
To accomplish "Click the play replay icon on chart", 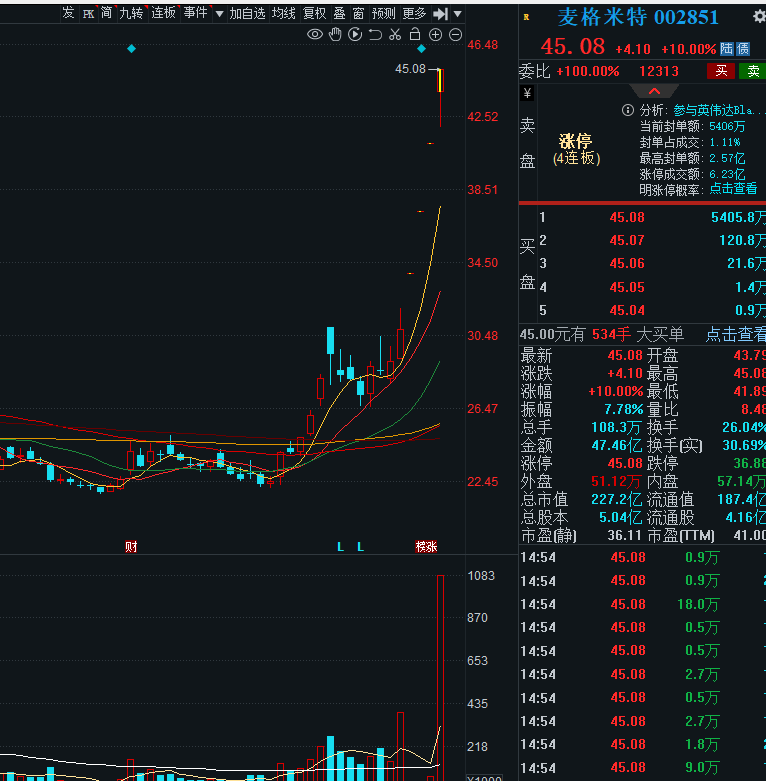I will tap(355, 35).
